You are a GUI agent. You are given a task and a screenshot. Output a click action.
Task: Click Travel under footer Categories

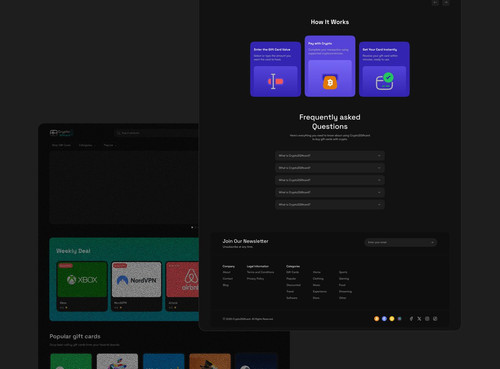[x=290, y=291]
